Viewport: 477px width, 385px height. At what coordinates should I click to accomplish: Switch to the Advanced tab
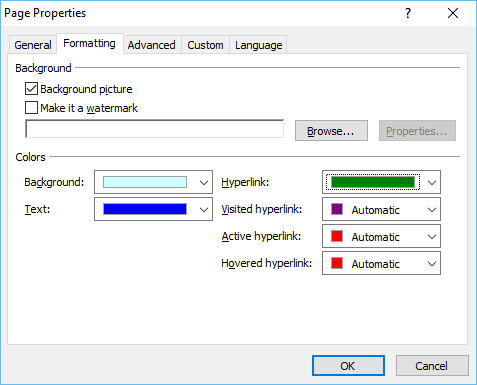pos(152,45)
